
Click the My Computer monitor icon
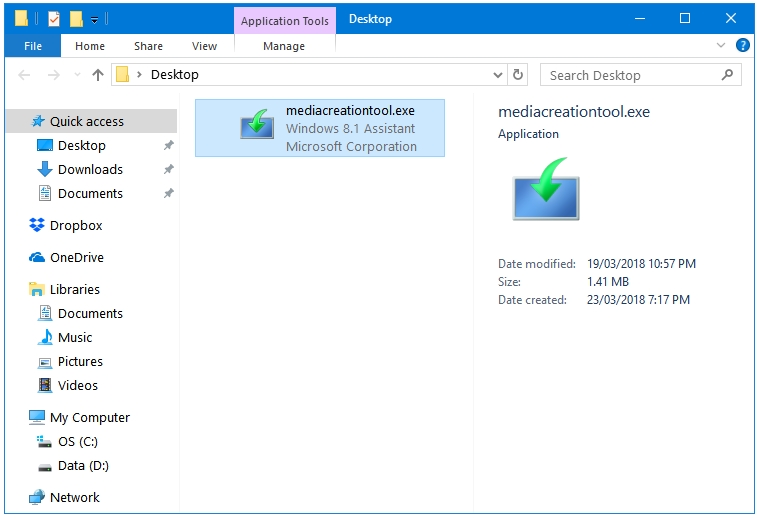37,417
